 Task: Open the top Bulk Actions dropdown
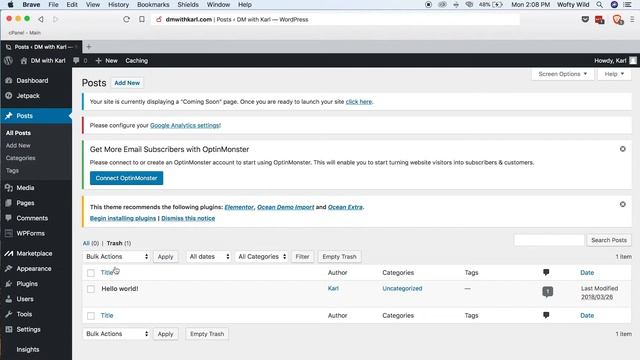117,256
